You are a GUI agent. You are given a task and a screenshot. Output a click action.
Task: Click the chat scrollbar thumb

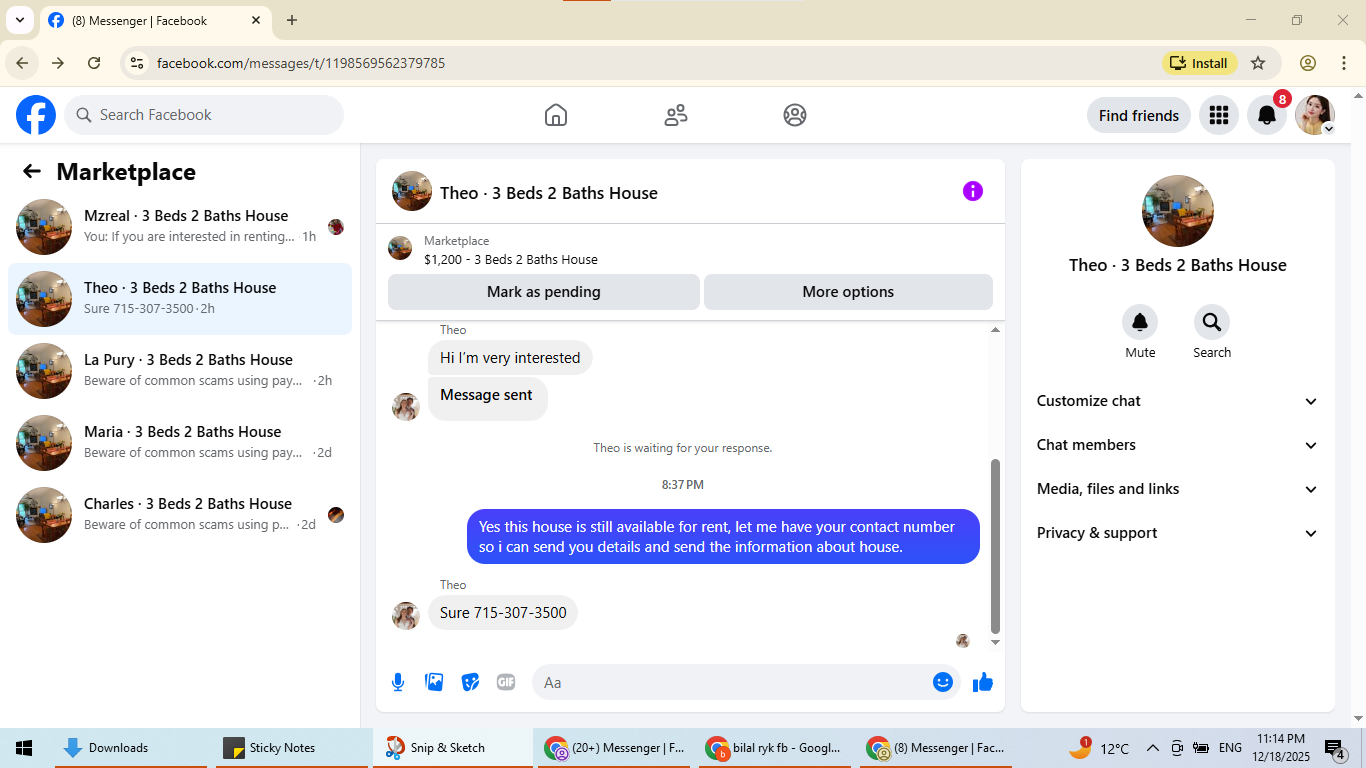click(x=995, y=547)
